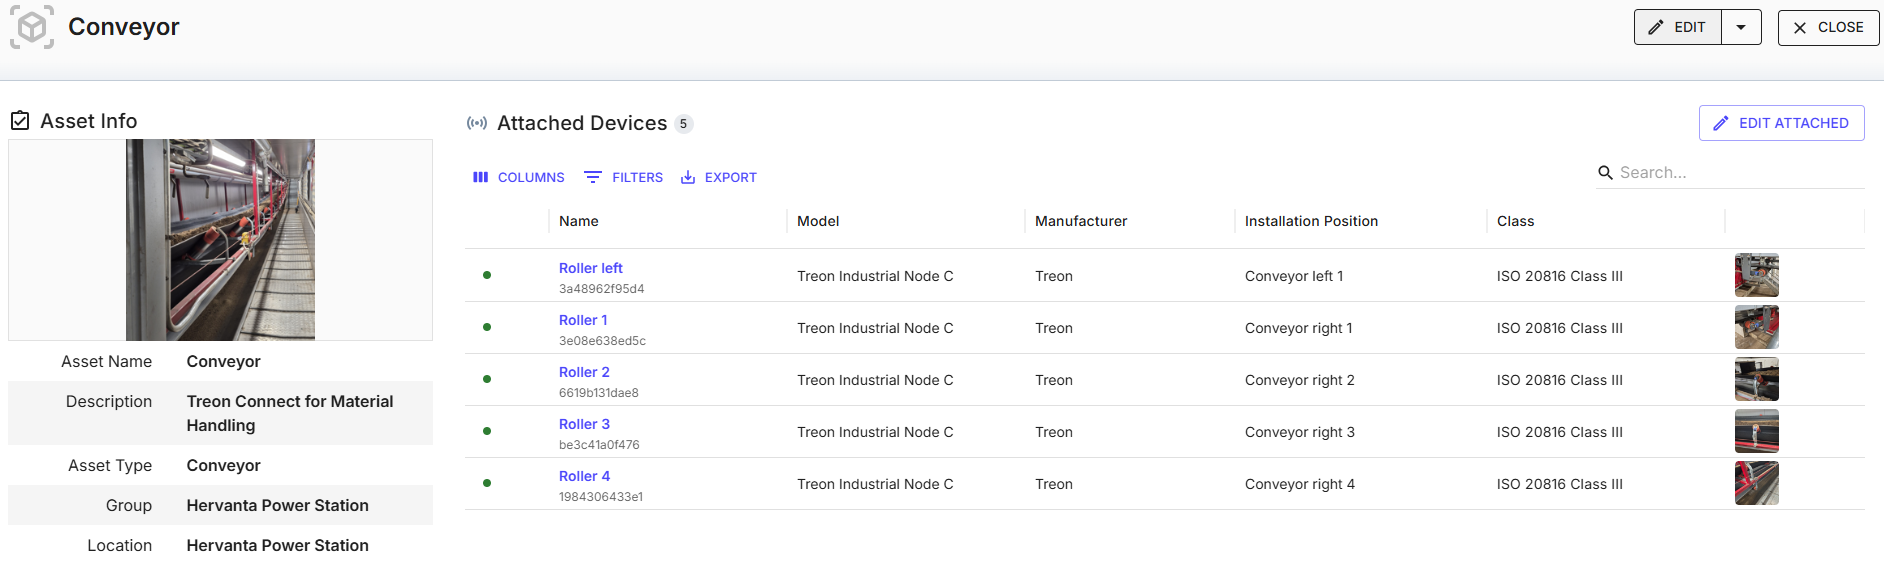Open the Filters panel

pos(624,177)
